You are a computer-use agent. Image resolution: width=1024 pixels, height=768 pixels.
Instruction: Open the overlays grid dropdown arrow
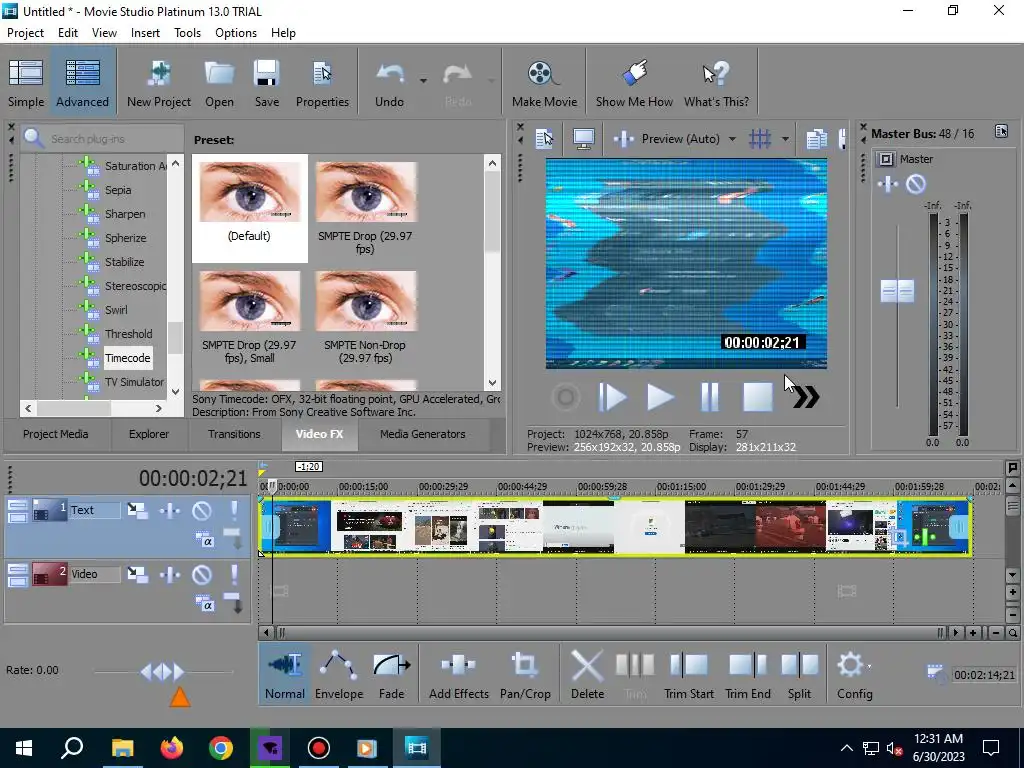[785, 139]
